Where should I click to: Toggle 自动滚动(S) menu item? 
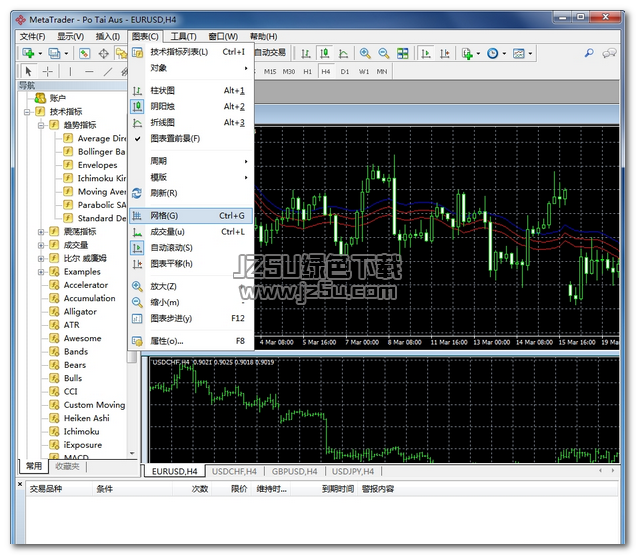(x=191, y=247)
